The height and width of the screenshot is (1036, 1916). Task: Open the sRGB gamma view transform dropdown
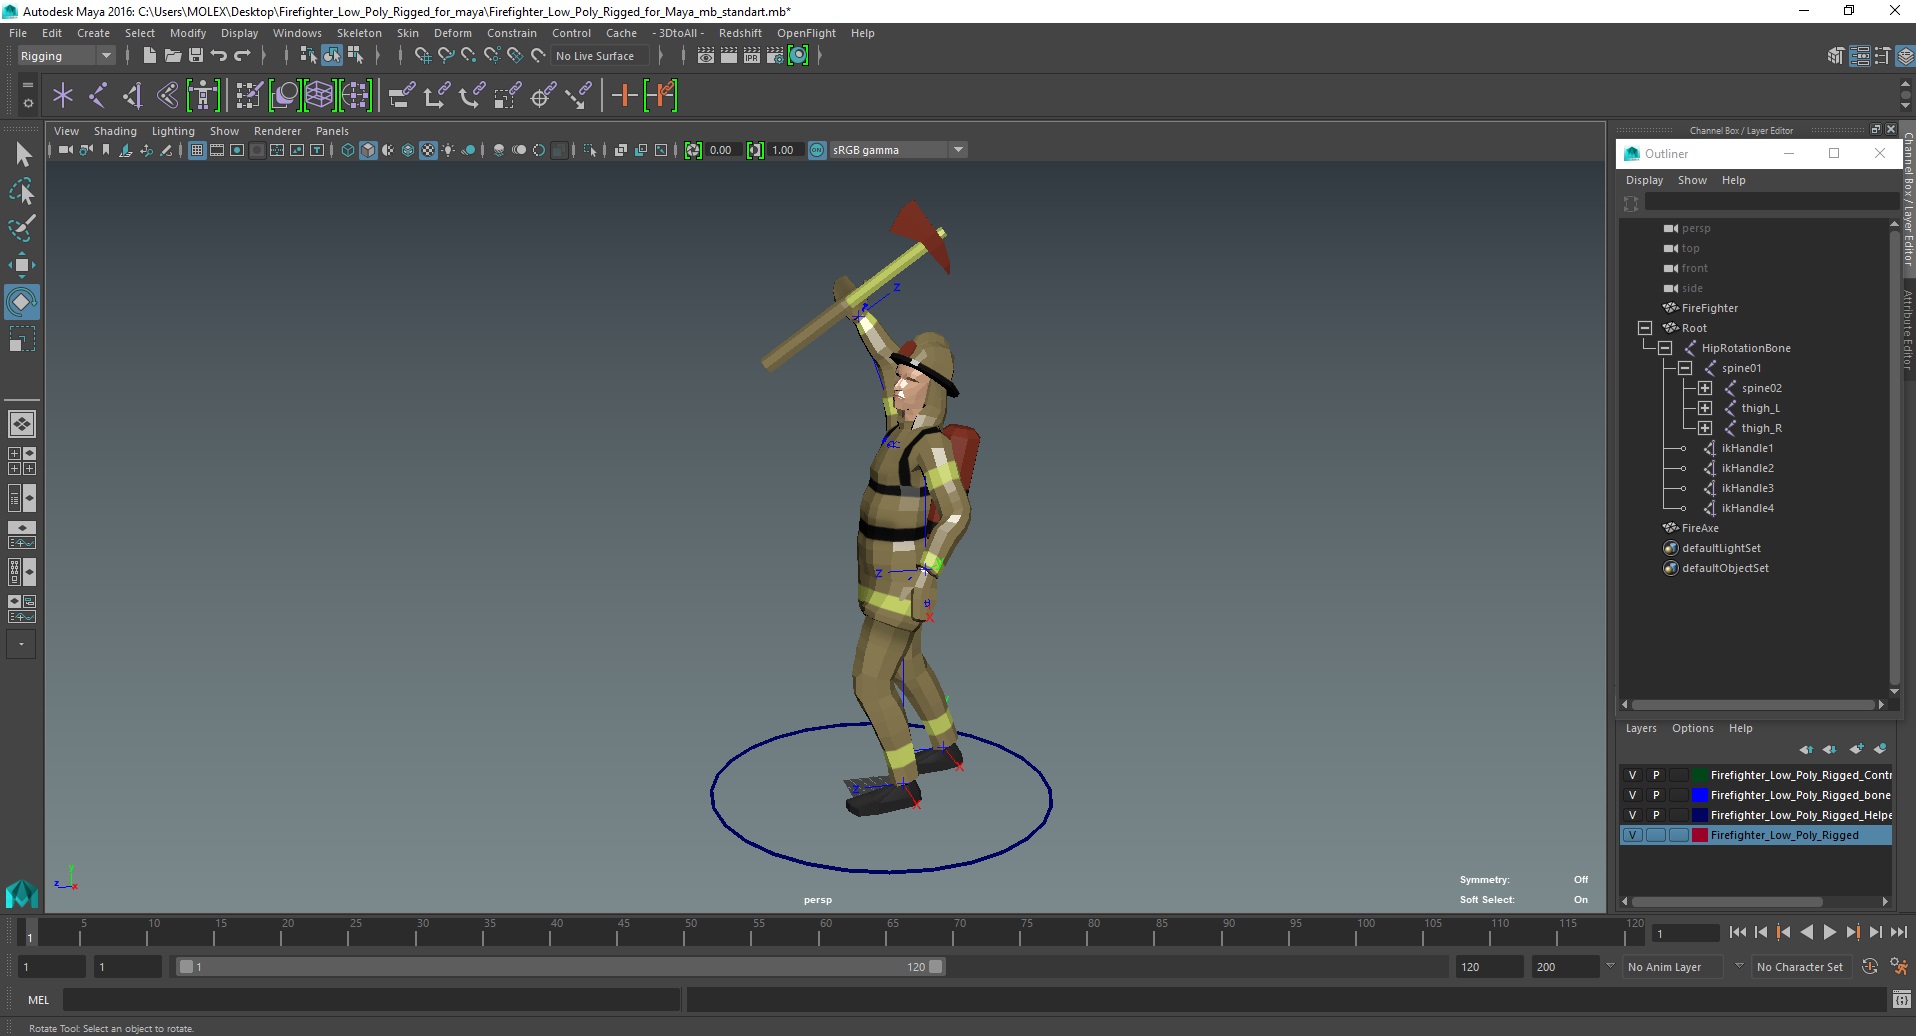pos(898,150)
